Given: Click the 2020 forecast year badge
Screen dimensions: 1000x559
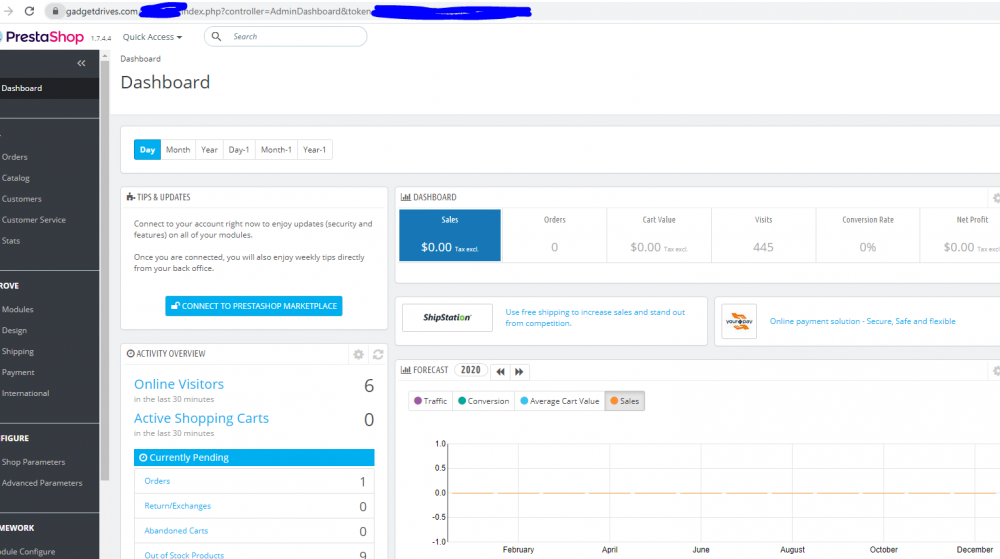Looking at the screenshot, I should pos(471,370).
